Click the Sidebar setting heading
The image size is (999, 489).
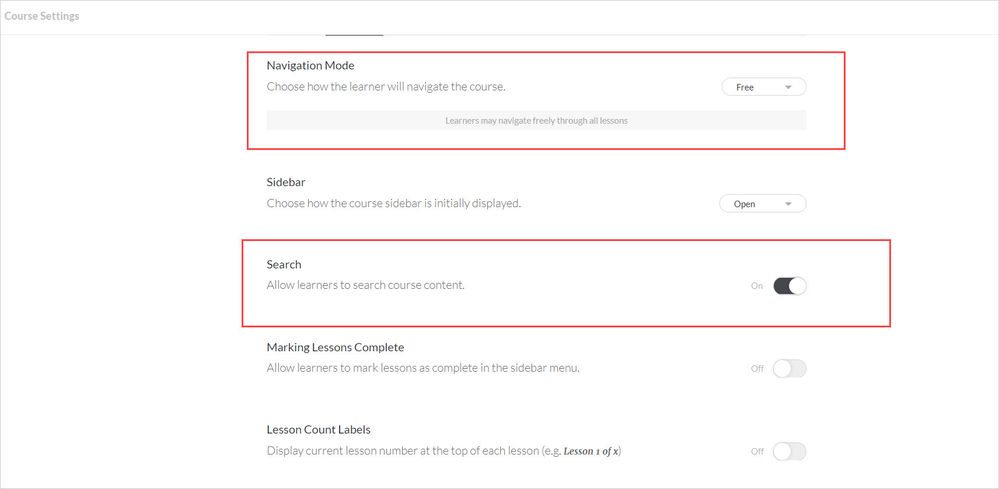[286, 182]
